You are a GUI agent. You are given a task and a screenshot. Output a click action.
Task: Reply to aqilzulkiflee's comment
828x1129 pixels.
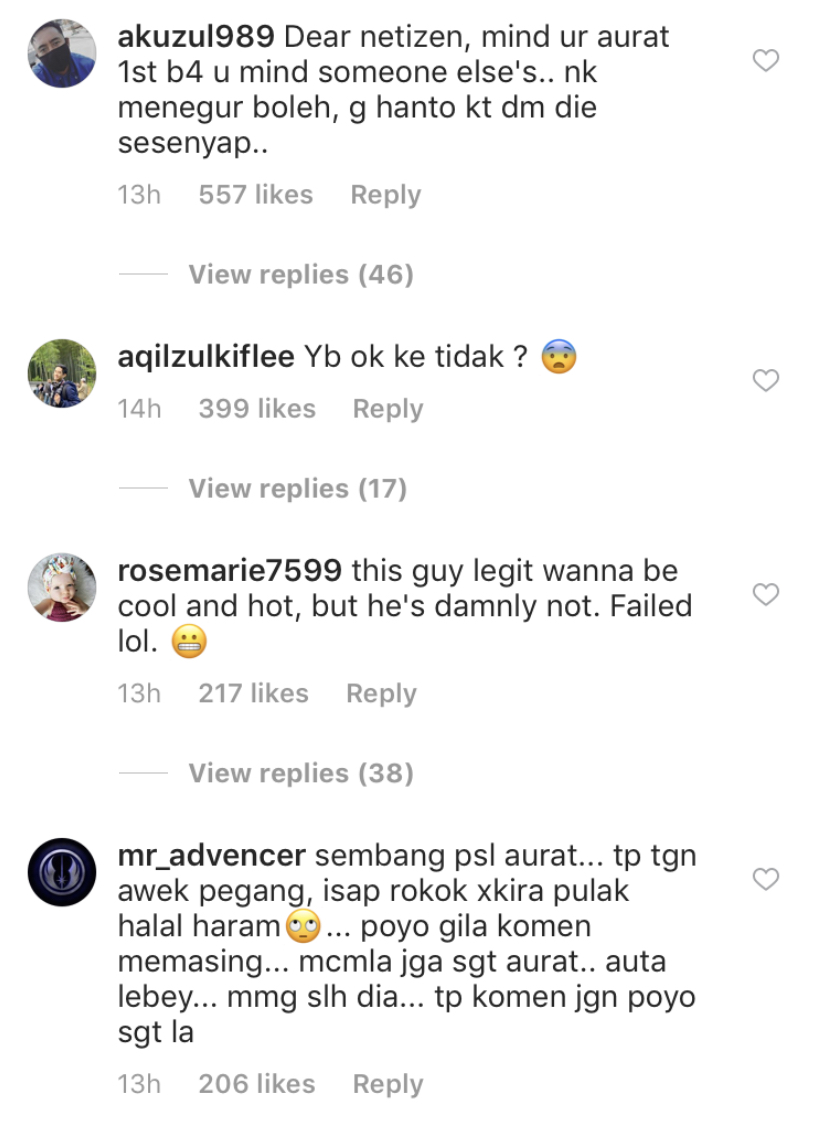coord(388,409)
